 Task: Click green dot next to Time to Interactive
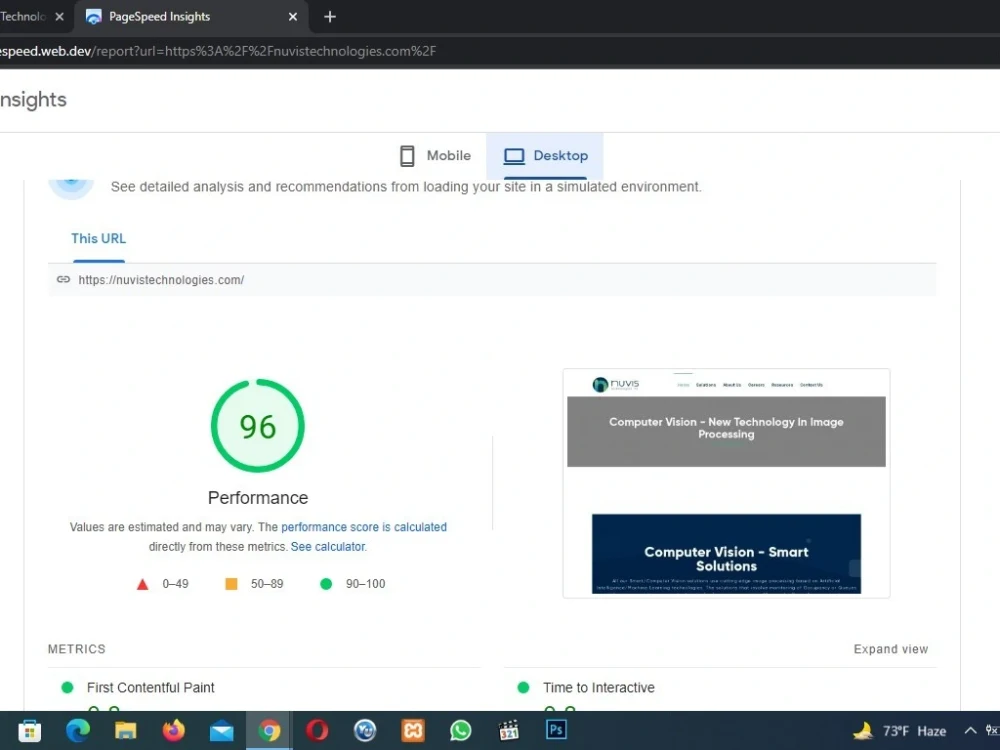[524, 688]
